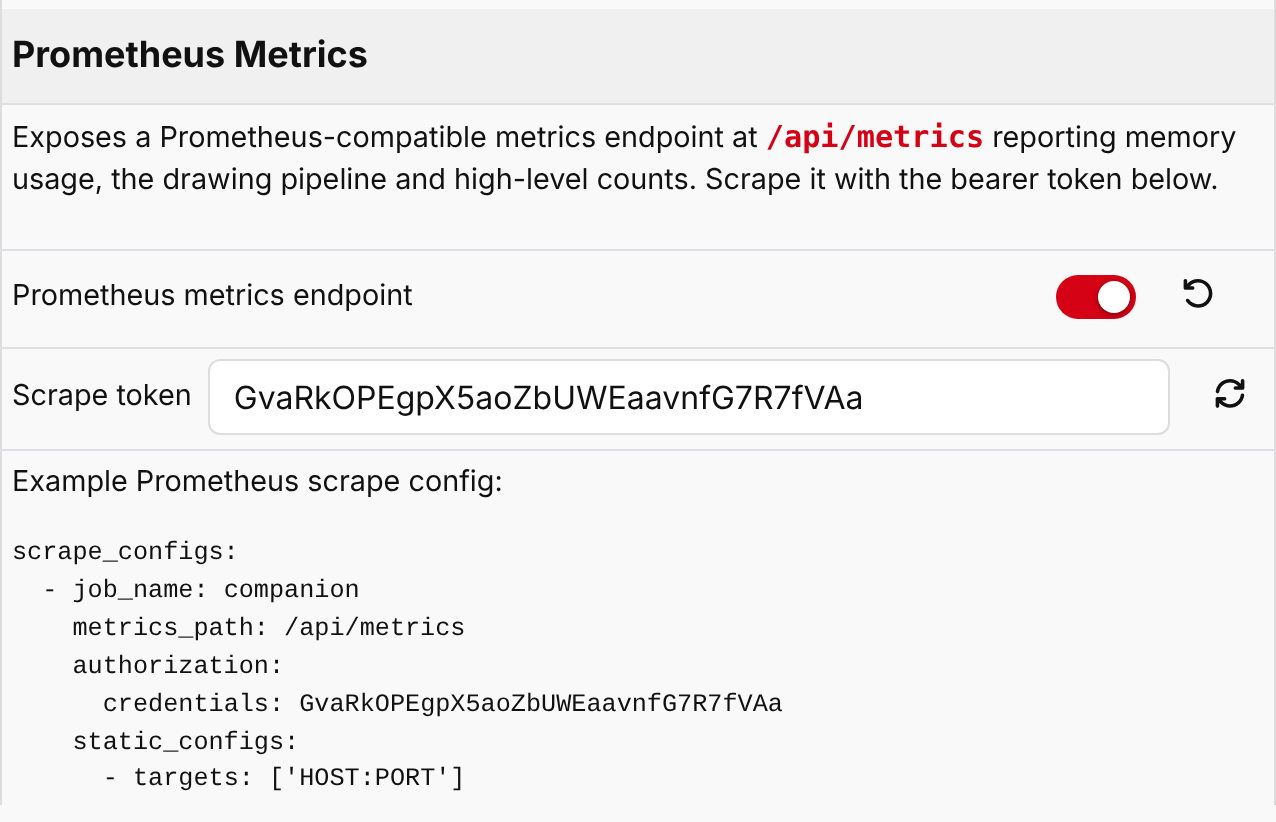Screen dimensions: 1276x822
Task: Click the description mentioning bearer token below
Action: (625, 159)
